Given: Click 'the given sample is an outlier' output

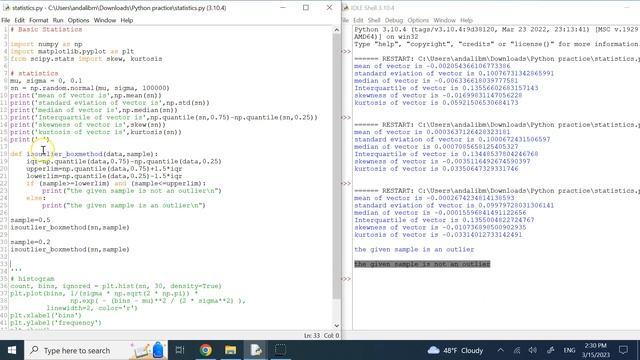Looking at the screenshot, I should (414, 249).
